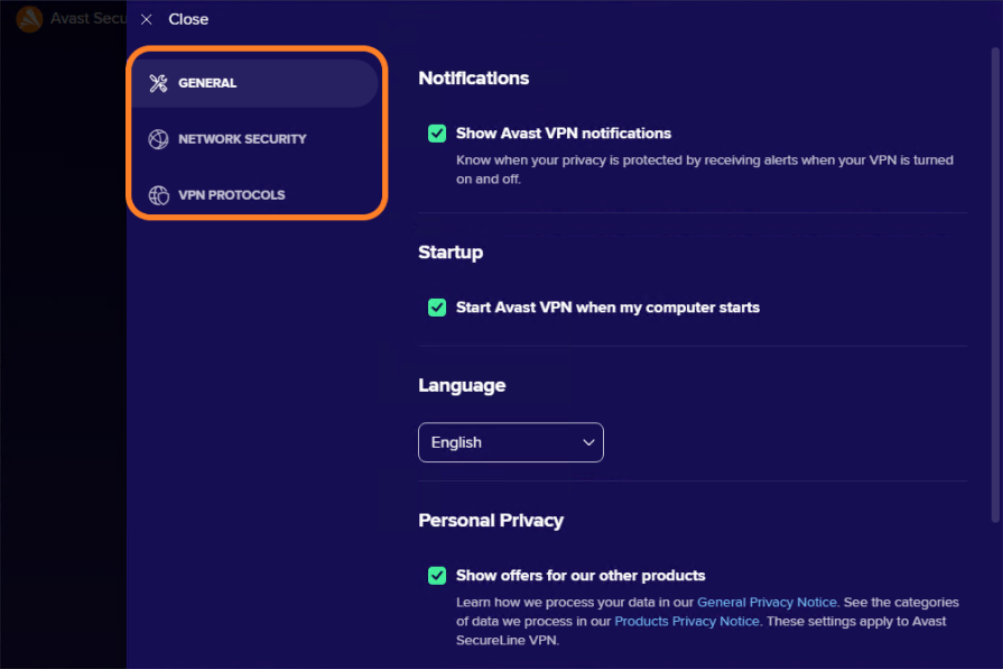
Task: Follow the Products Privacy Notice link
Action: tap(686, 621)
